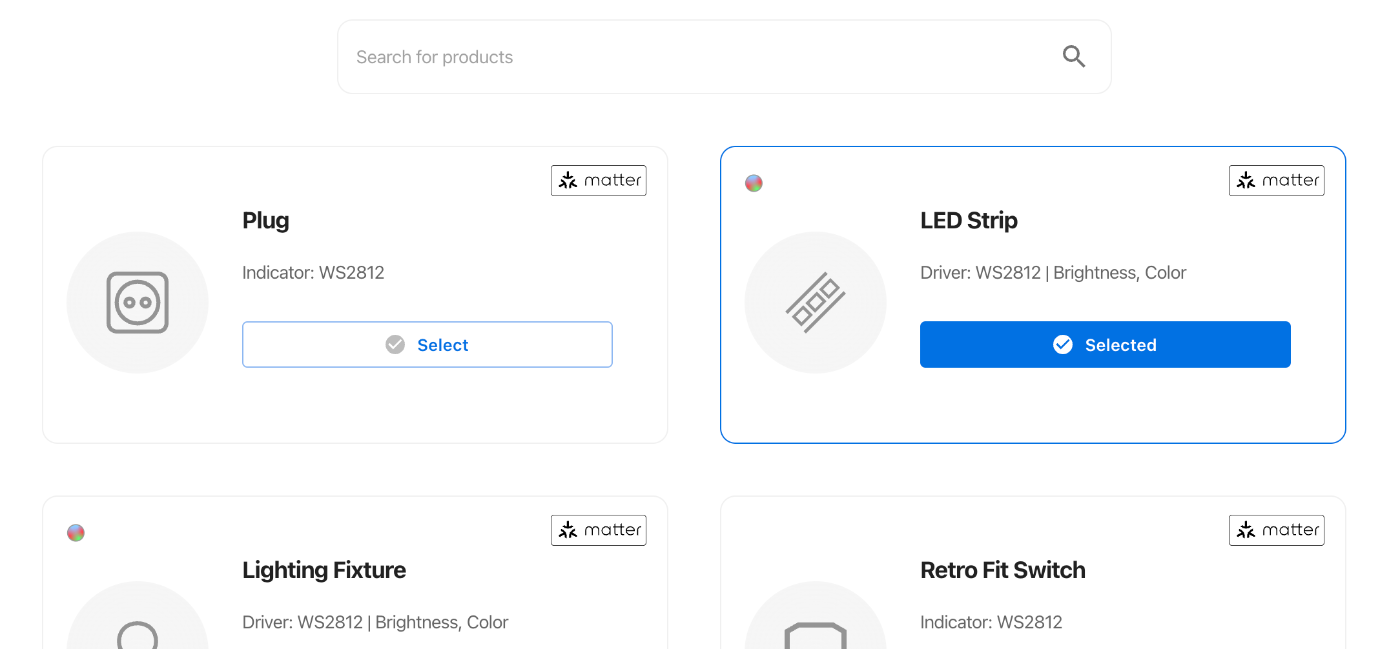1400x649 pixels.
Task: Open the Lighting Fixture product title
Action: click(x=324, y=571)
